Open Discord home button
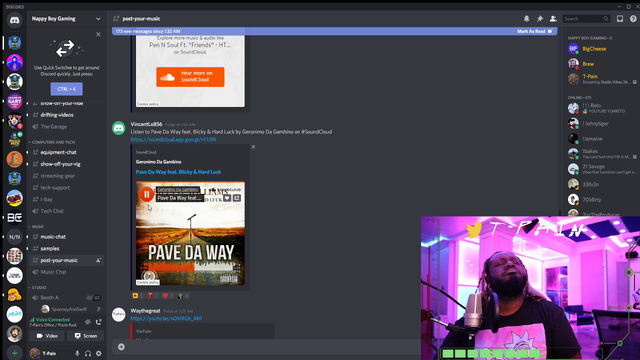Screen dimensions: 640x360 point(14,20)
